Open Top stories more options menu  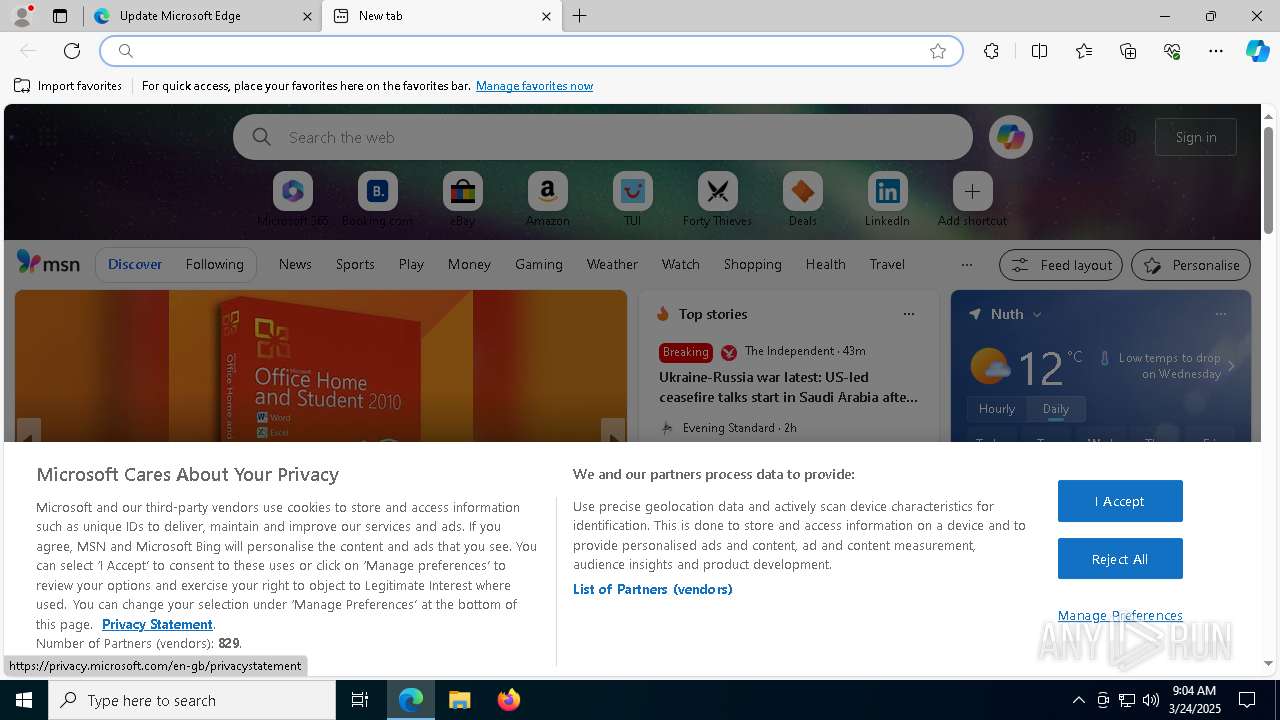pyautogui.click(x=908, y=314)
